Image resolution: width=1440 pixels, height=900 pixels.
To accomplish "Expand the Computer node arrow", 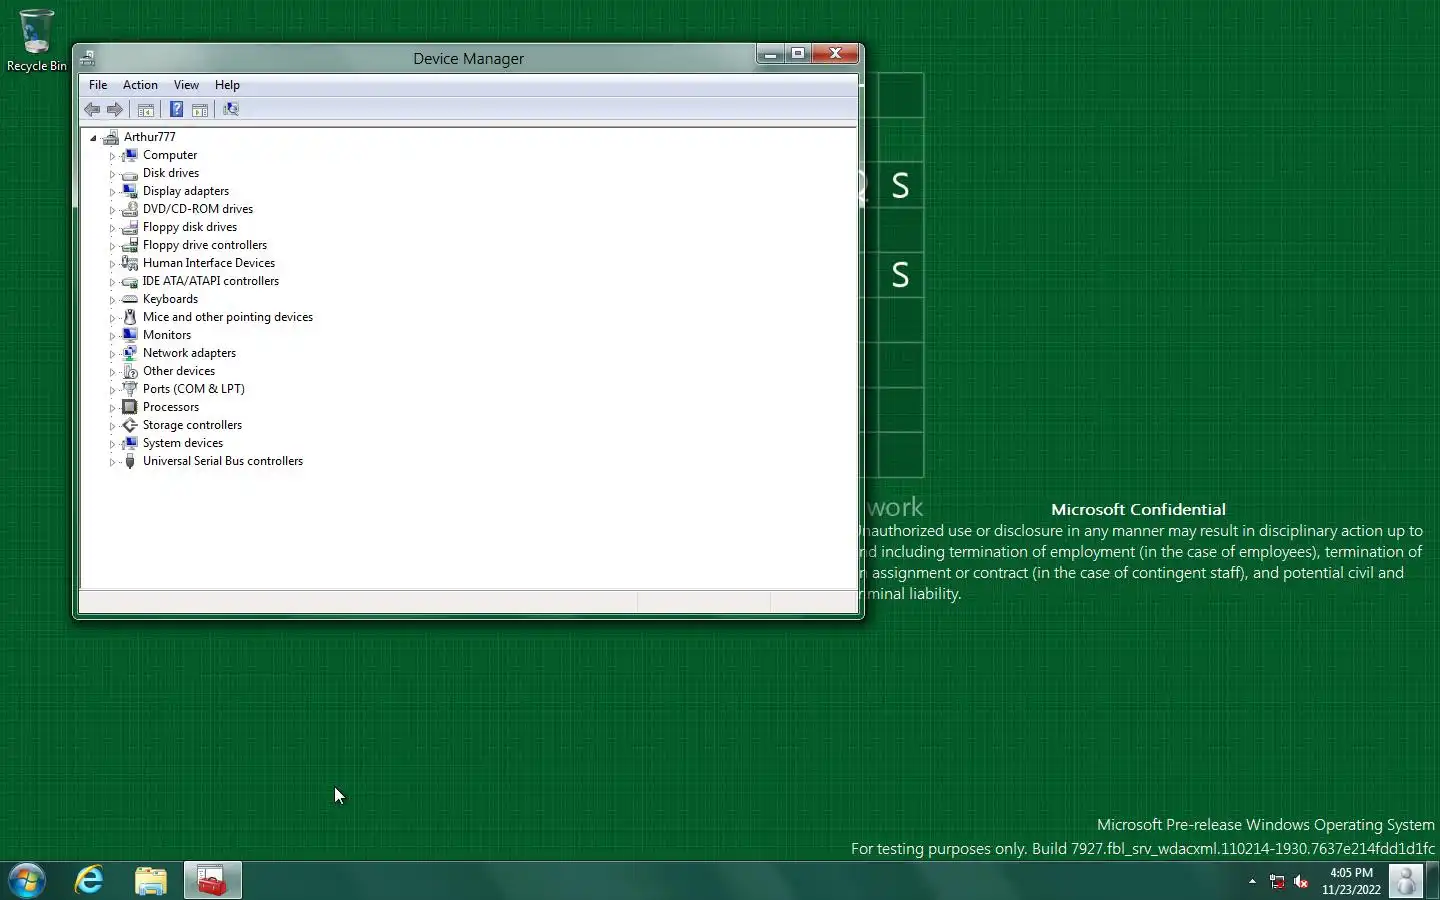I will pyautogui.click(x=112, y=156).
